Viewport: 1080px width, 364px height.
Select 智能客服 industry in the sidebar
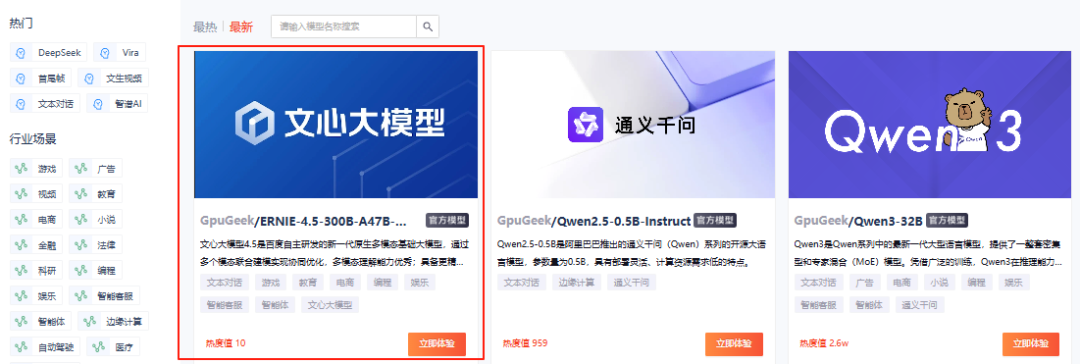point(105,297)
